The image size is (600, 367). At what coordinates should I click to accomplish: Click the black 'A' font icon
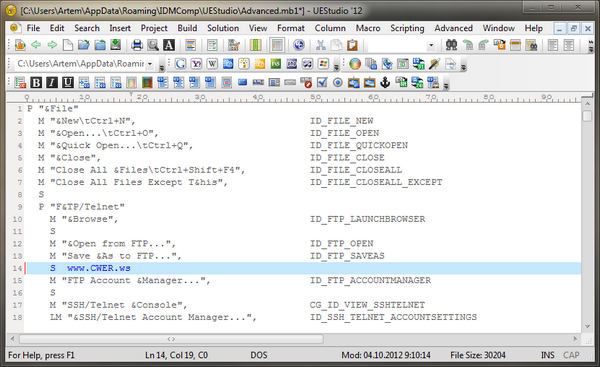click(169, 45)
